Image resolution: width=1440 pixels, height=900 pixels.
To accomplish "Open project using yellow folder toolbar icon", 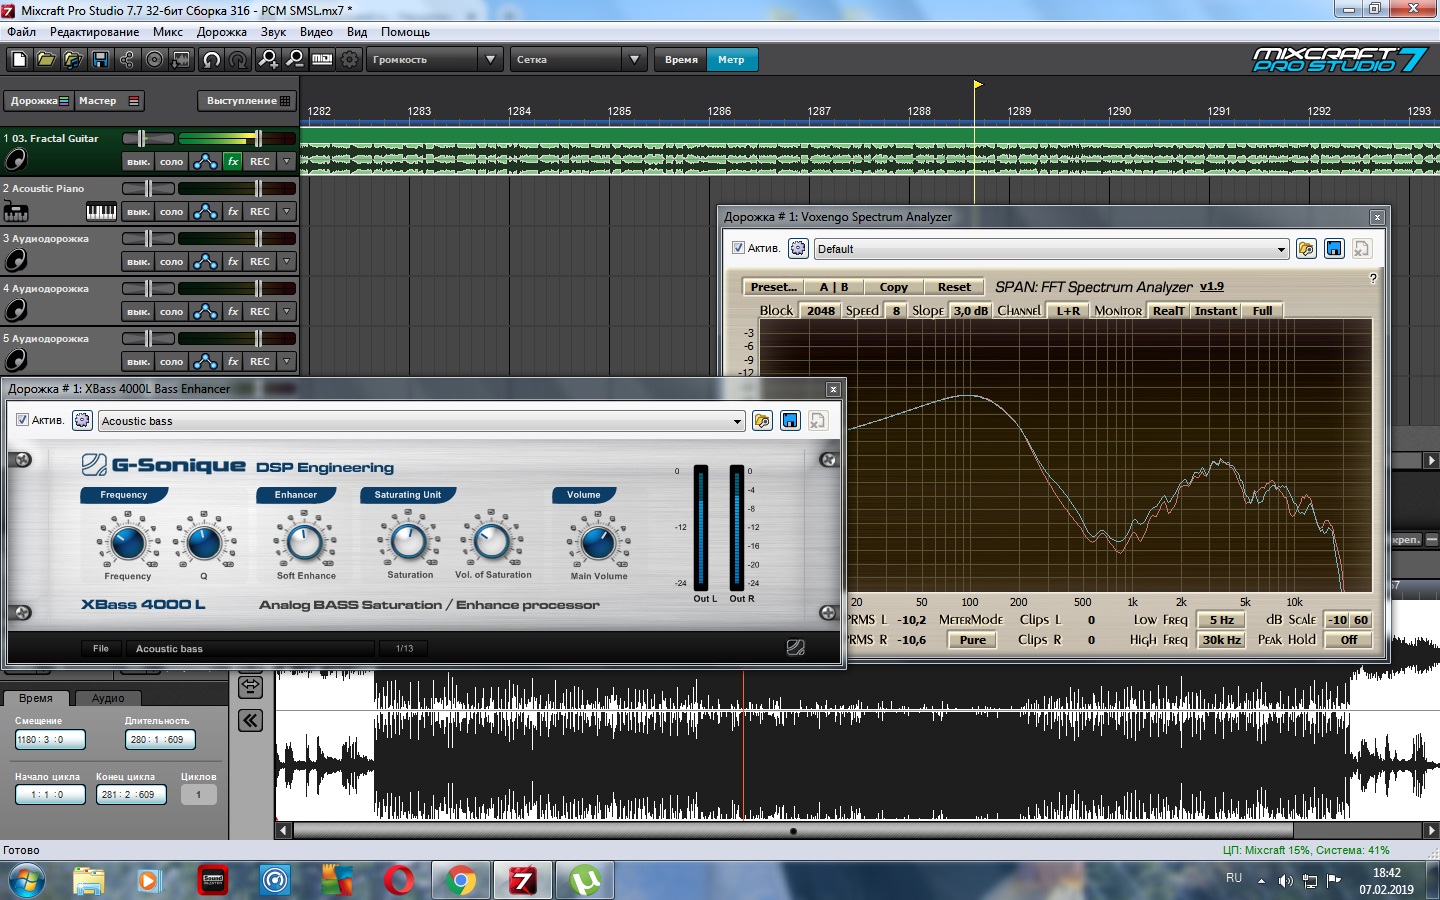I will [46, 60].
